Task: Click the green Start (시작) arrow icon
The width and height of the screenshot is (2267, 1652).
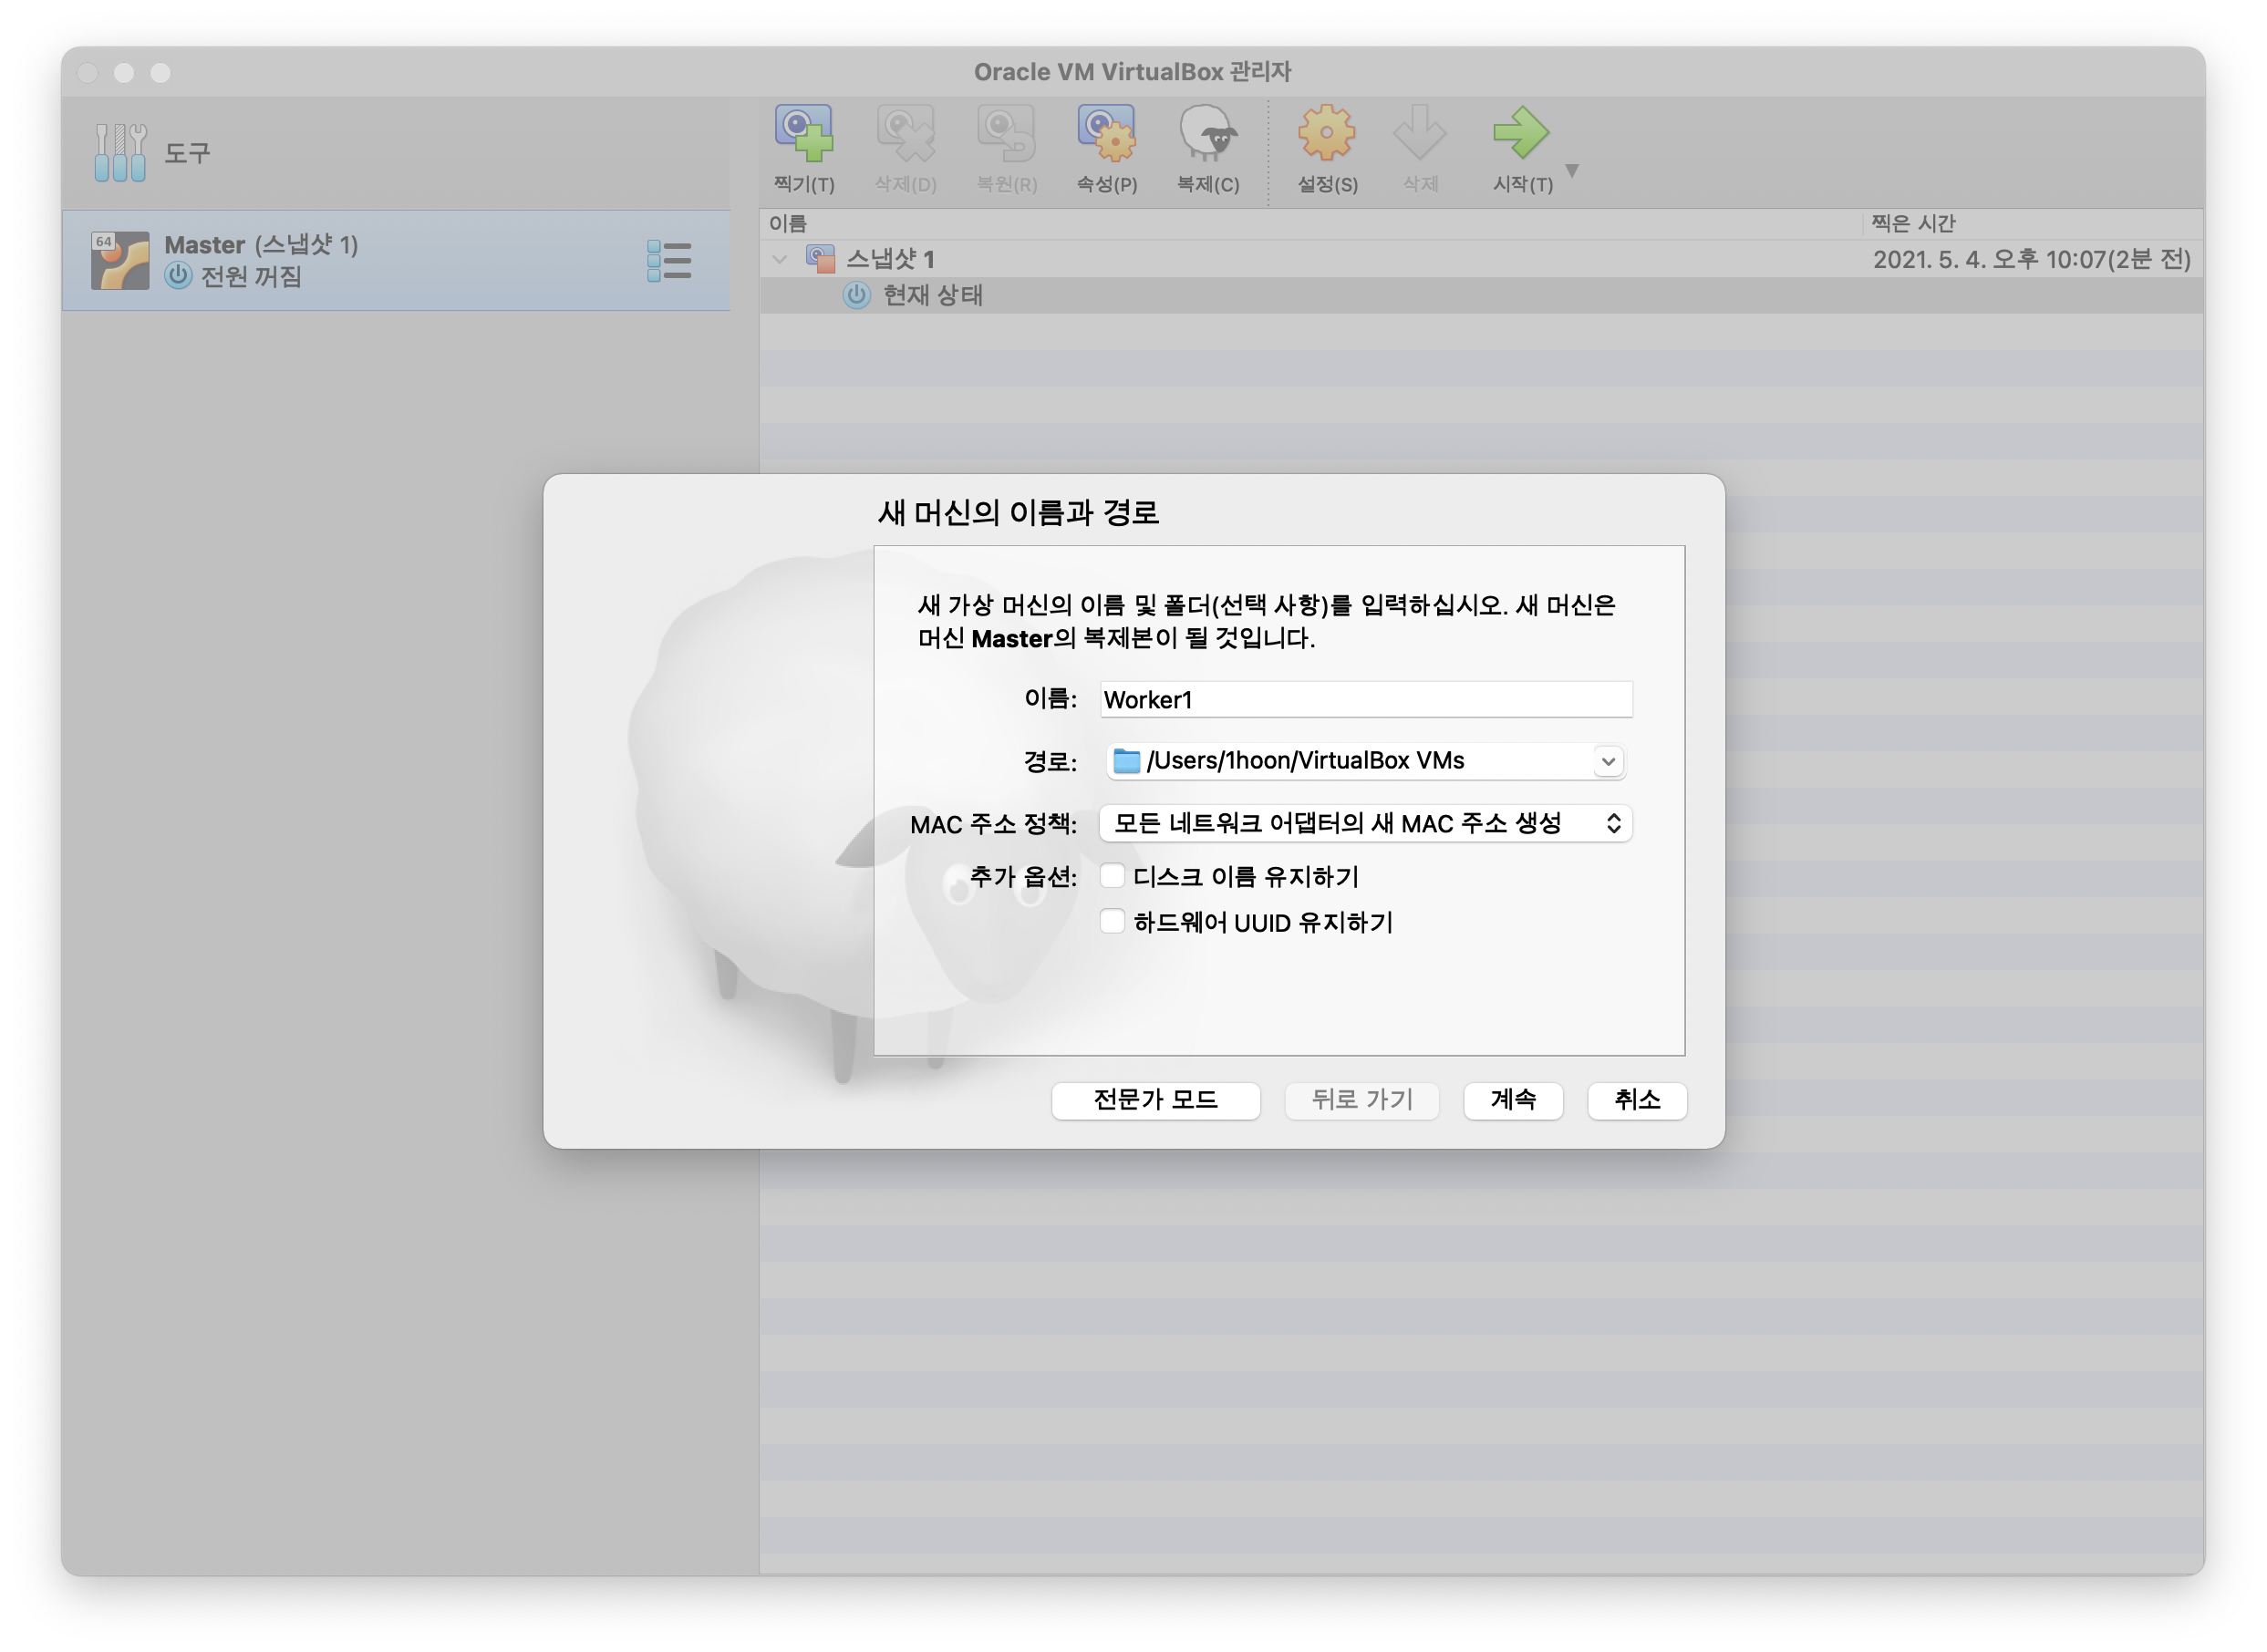Action: [1520, 134]
